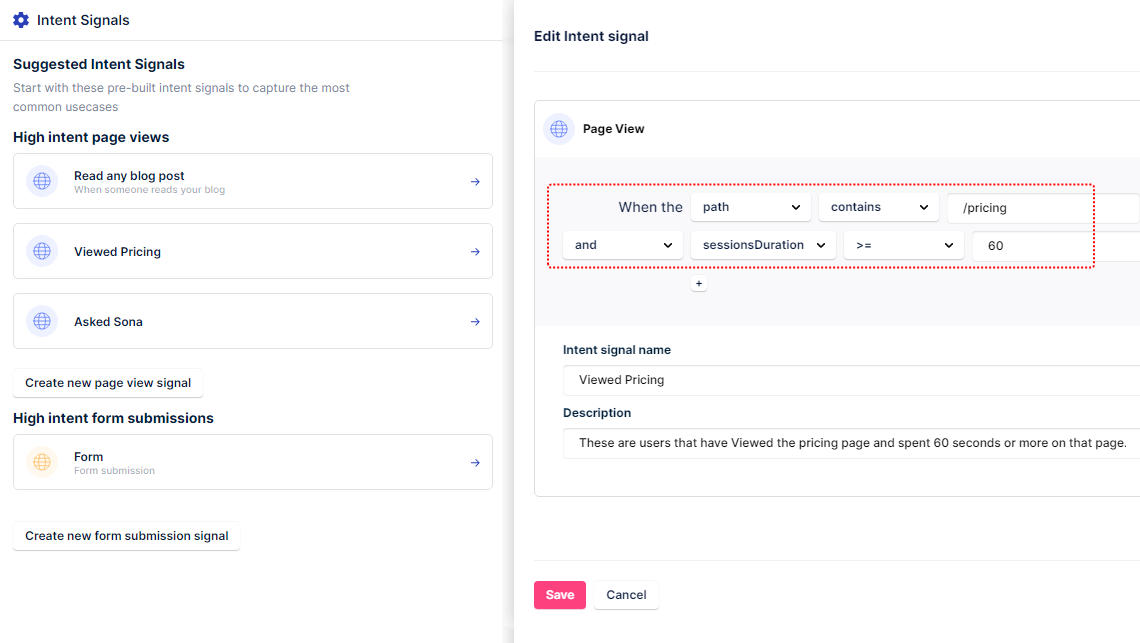Open the contains operator dropdown
1140x643 pixels.
(x=879, y=207)
